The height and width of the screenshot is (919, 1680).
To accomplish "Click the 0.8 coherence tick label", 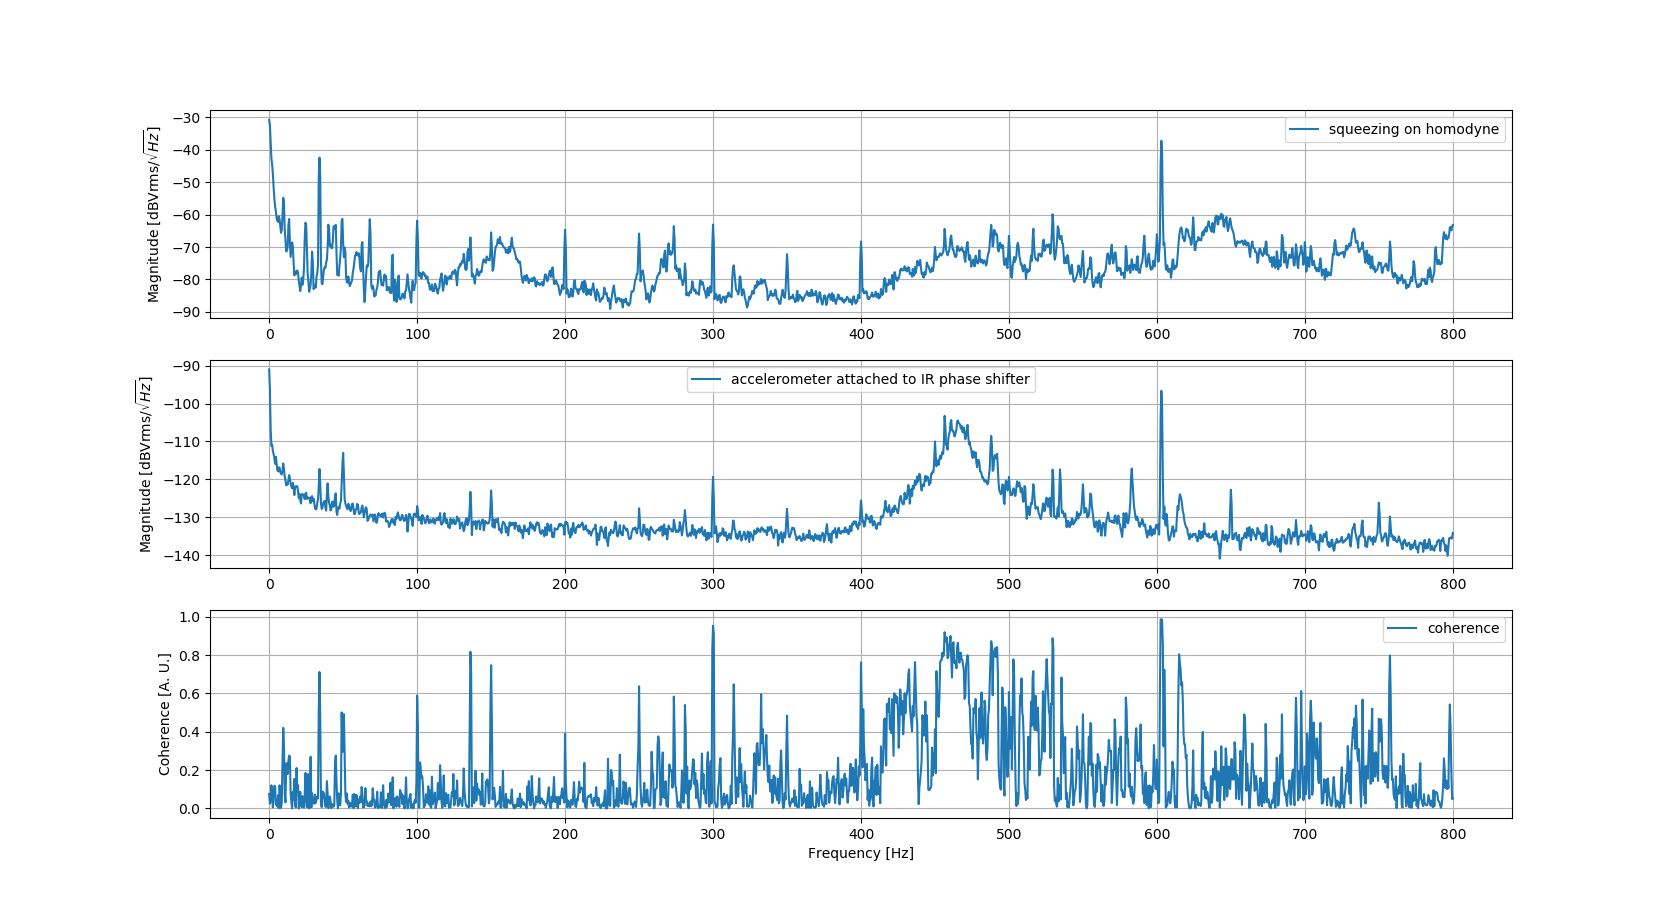I will [190, 656].
